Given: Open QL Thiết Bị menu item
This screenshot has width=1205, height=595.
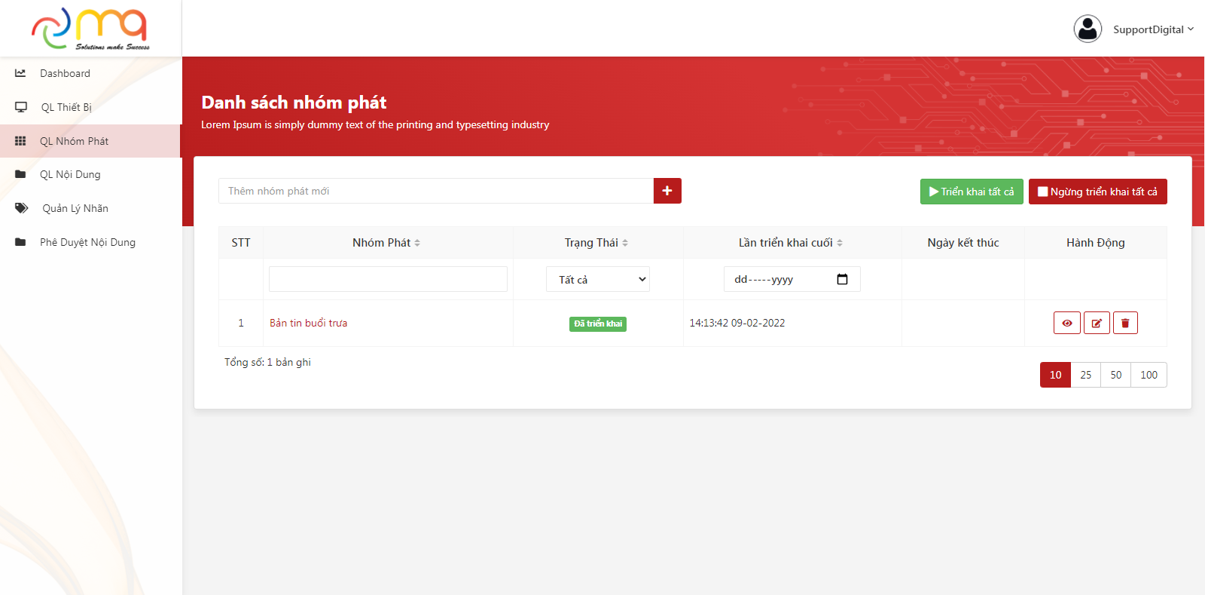Looking at the screenshot, I should coord(66,107).
